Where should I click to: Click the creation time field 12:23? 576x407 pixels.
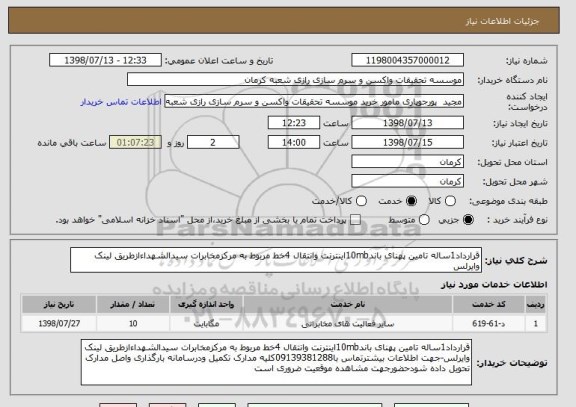[294, 123]
